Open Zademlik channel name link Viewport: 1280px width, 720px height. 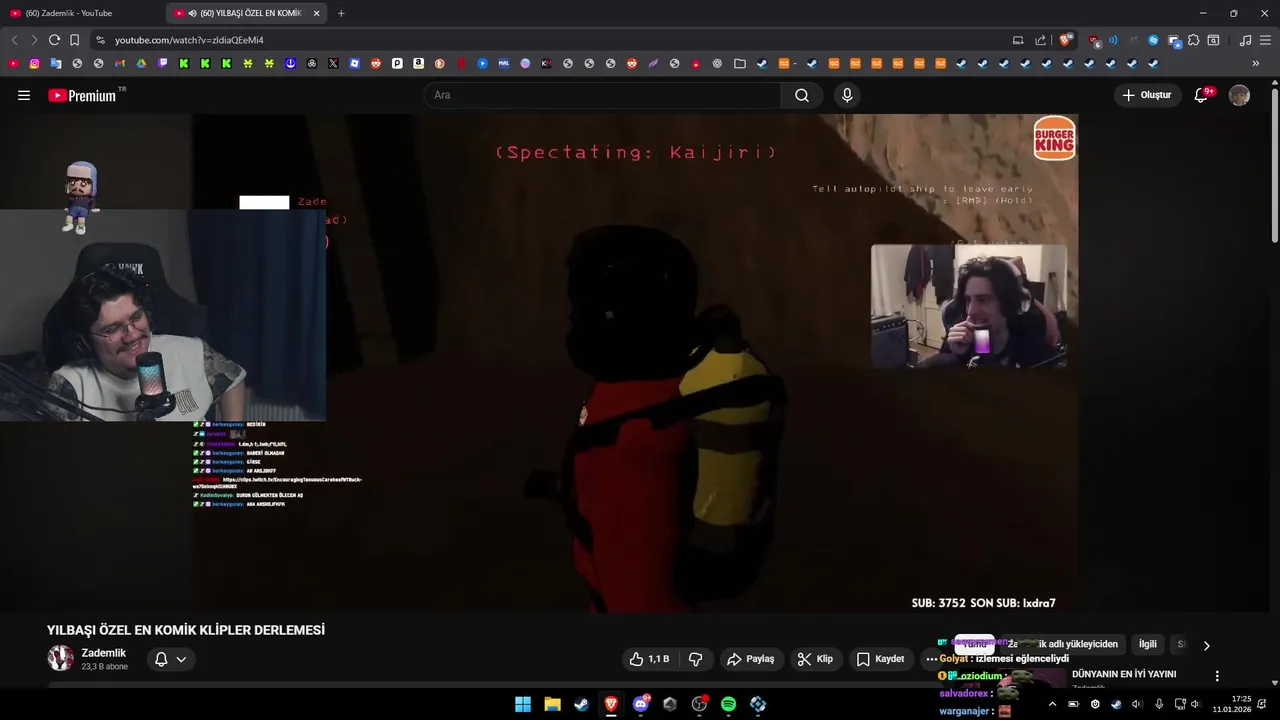click(104, 653)
